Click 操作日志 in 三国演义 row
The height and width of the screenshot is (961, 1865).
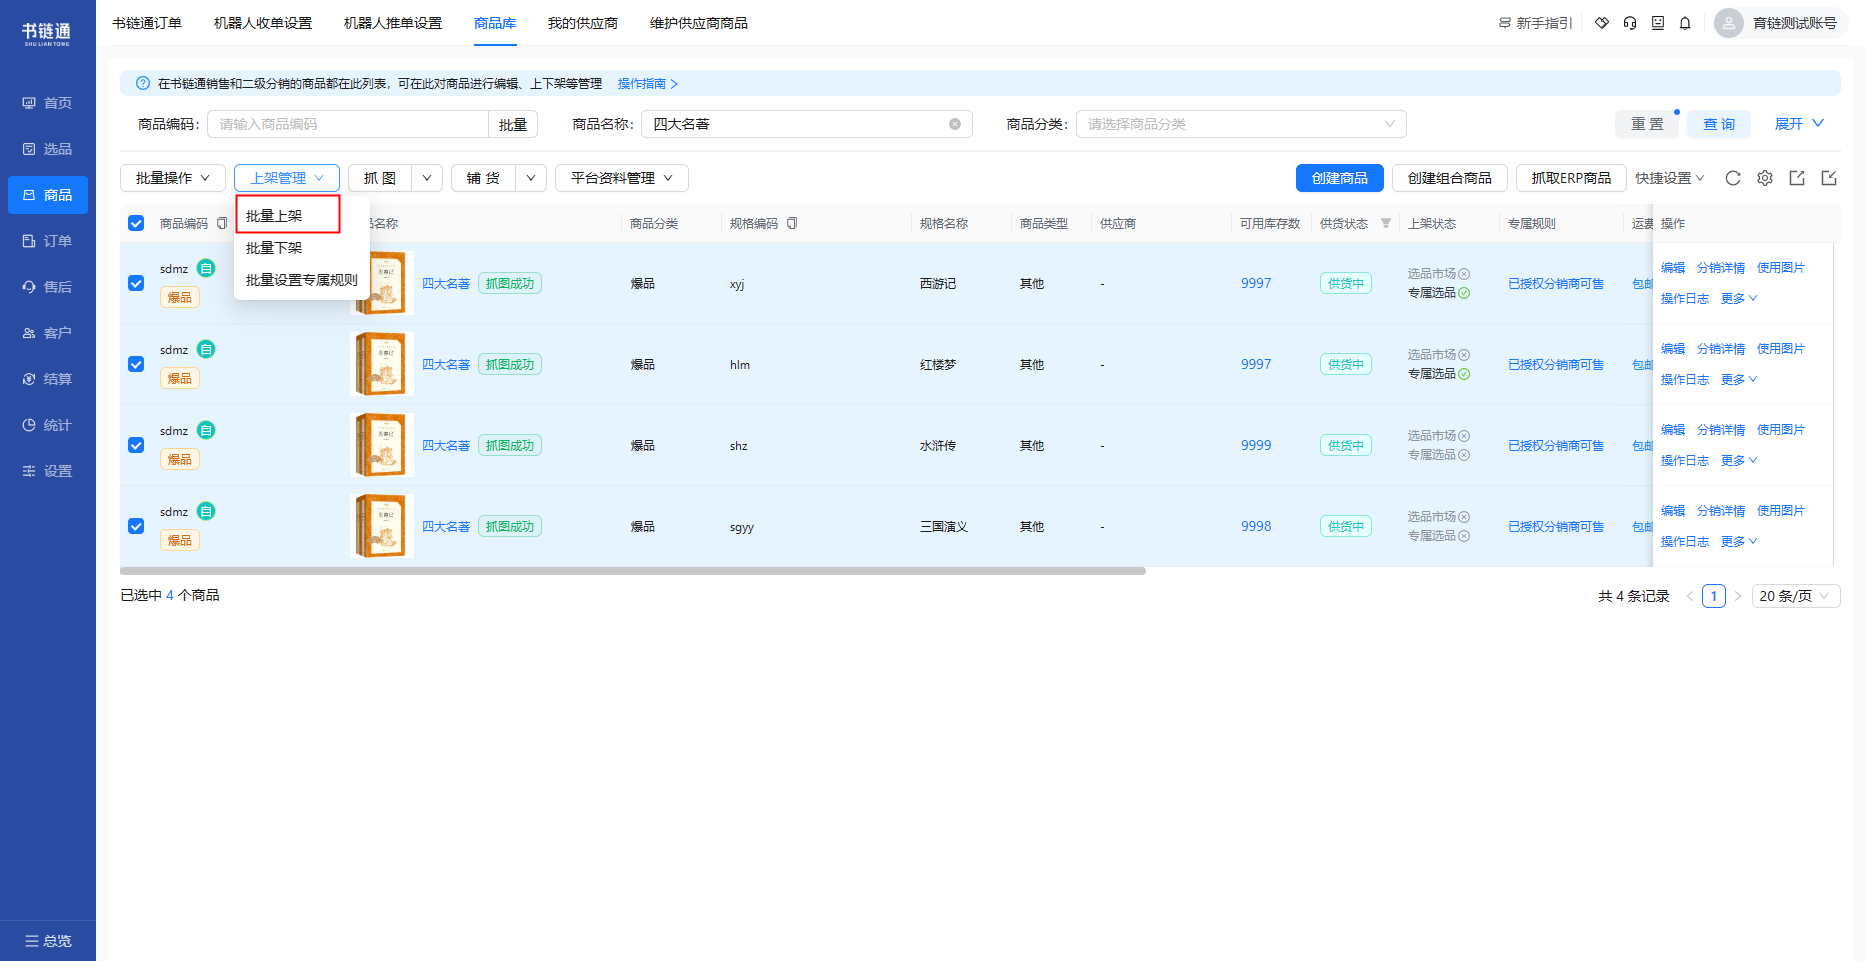pos(1685,541)
